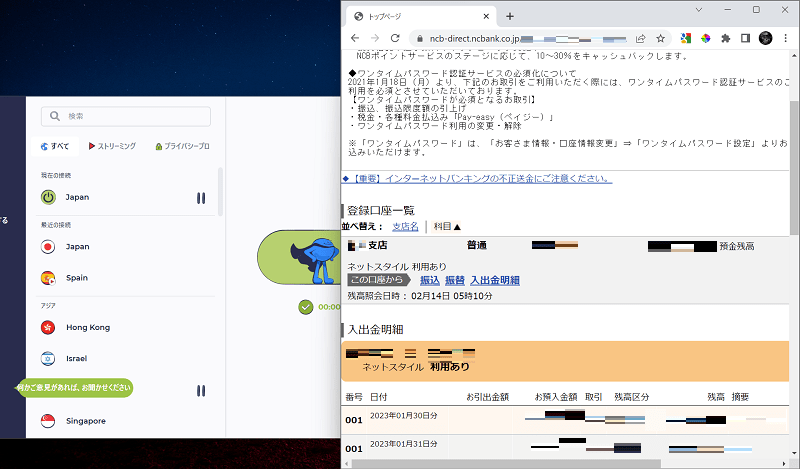Connect to Spain server
Viewport: 800px width, 469px height.
(x=77, y=278)
